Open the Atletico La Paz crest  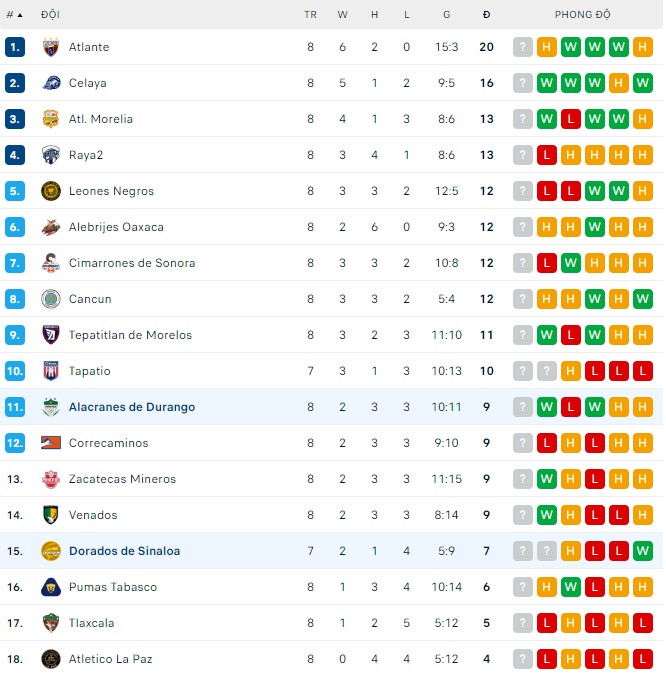click(x=51, y=659)
